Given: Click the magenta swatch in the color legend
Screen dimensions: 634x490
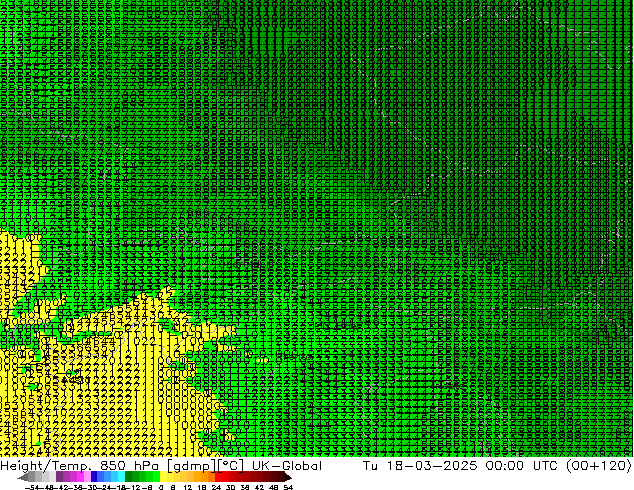Looking at the screenshot, I should [80, 477].
